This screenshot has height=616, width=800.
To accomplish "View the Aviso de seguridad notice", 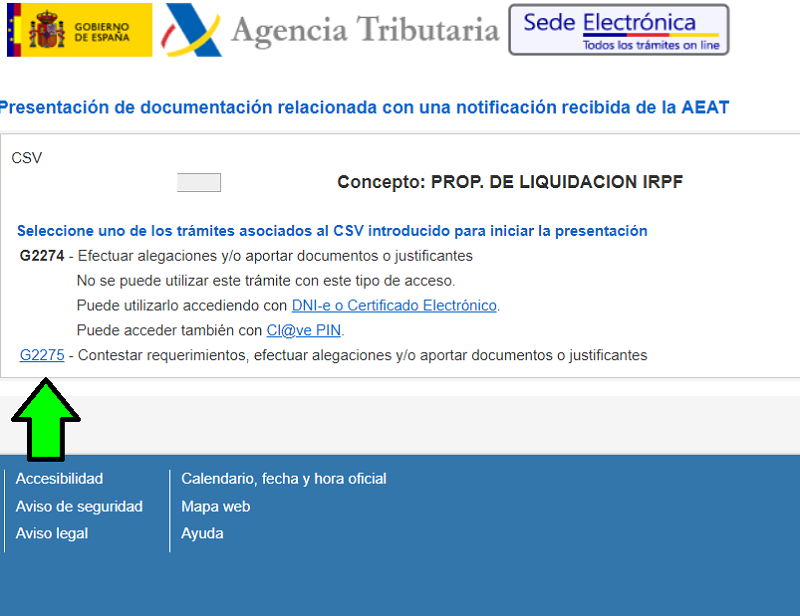I will (x=79, y=506).
